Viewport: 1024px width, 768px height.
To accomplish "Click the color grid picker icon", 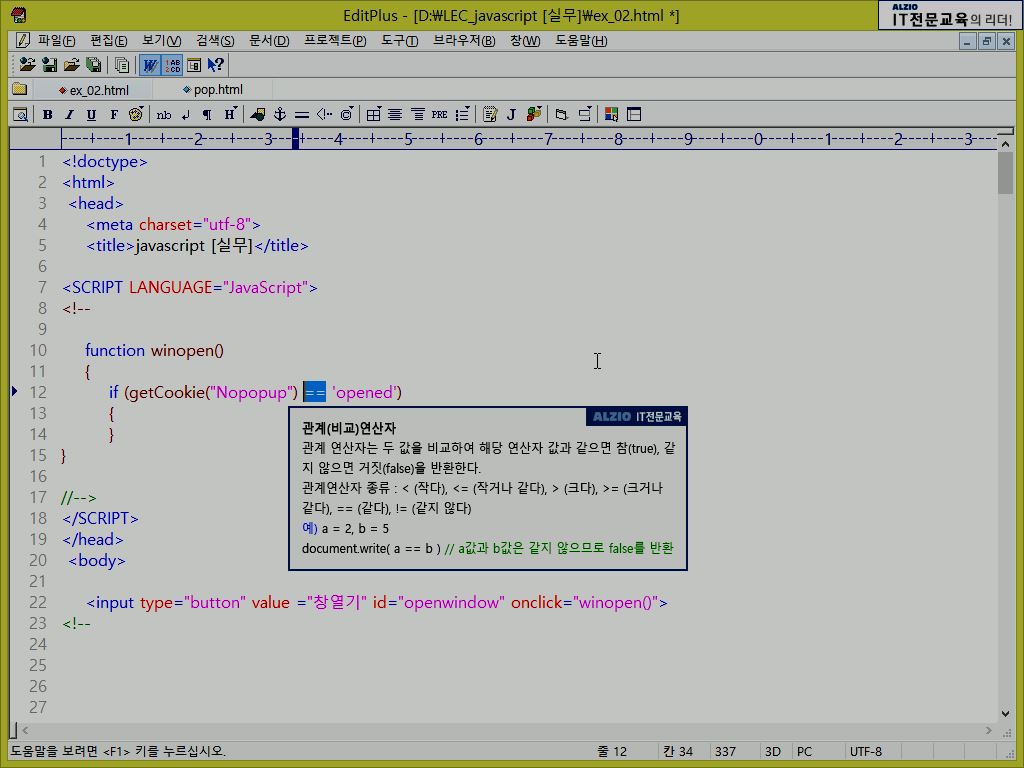I will pyautogui.click(x=611, y=115).
